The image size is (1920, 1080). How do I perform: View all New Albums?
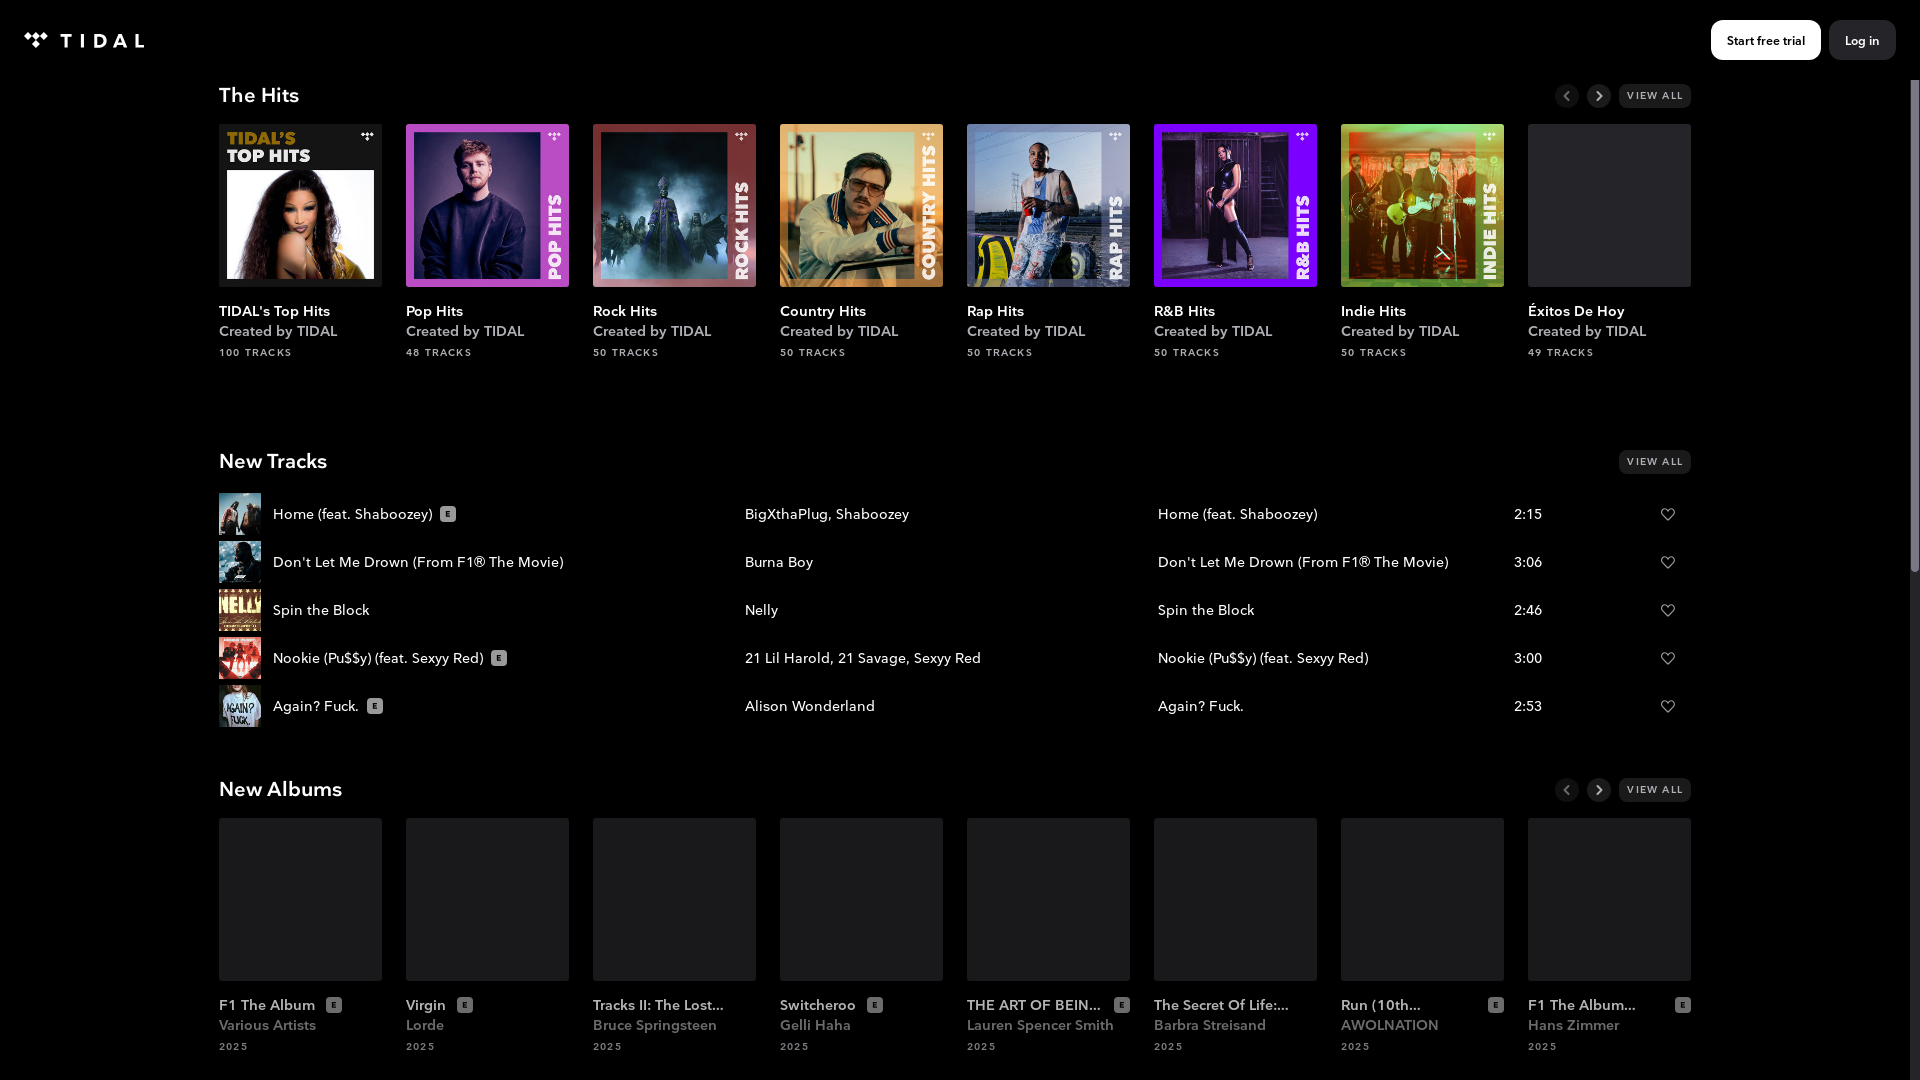pyautogui.click(x=1655, y=790)
